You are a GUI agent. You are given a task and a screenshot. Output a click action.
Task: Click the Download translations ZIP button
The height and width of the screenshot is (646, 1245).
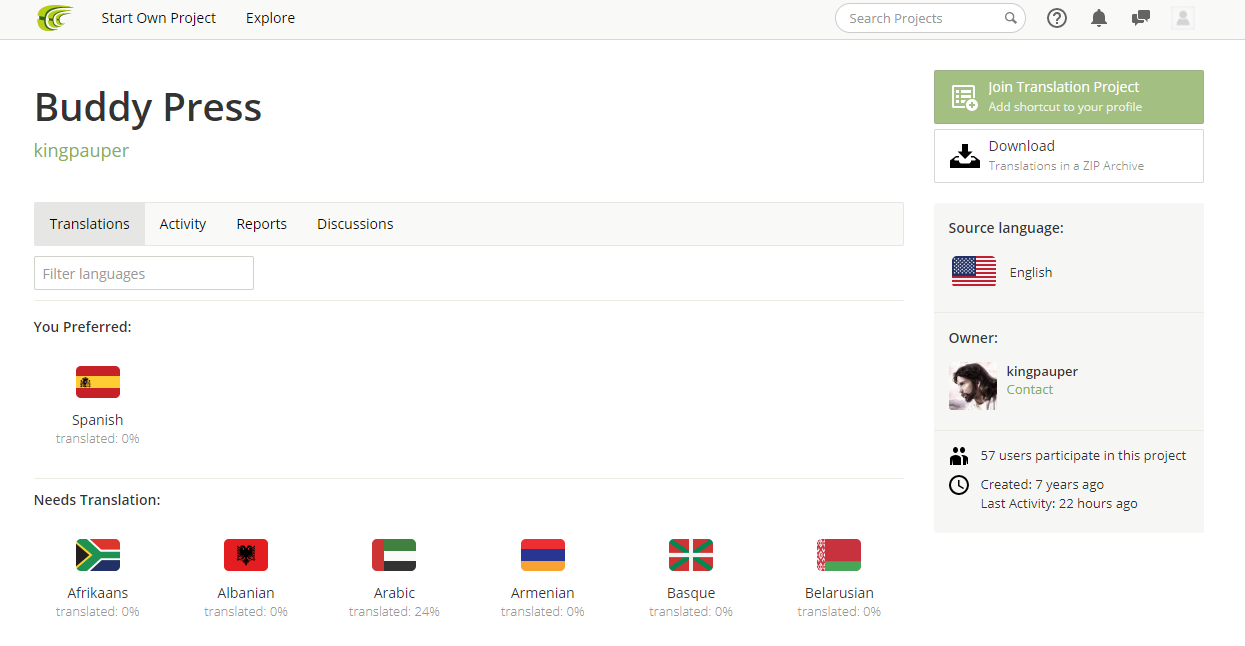[x=1069, y=156]
